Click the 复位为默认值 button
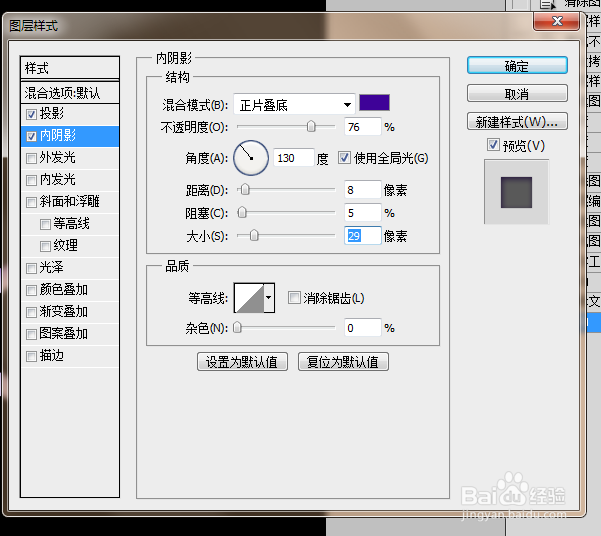 coord(343,362)
